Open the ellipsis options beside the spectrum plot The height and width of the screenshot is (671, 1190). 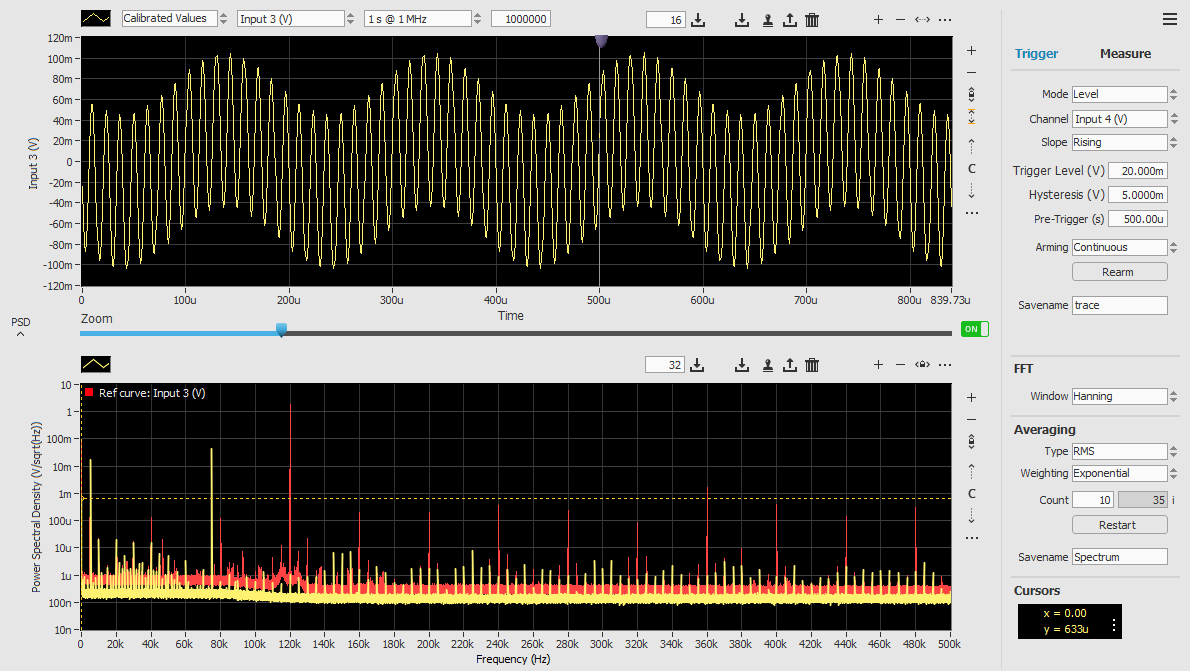click(971, 537)
